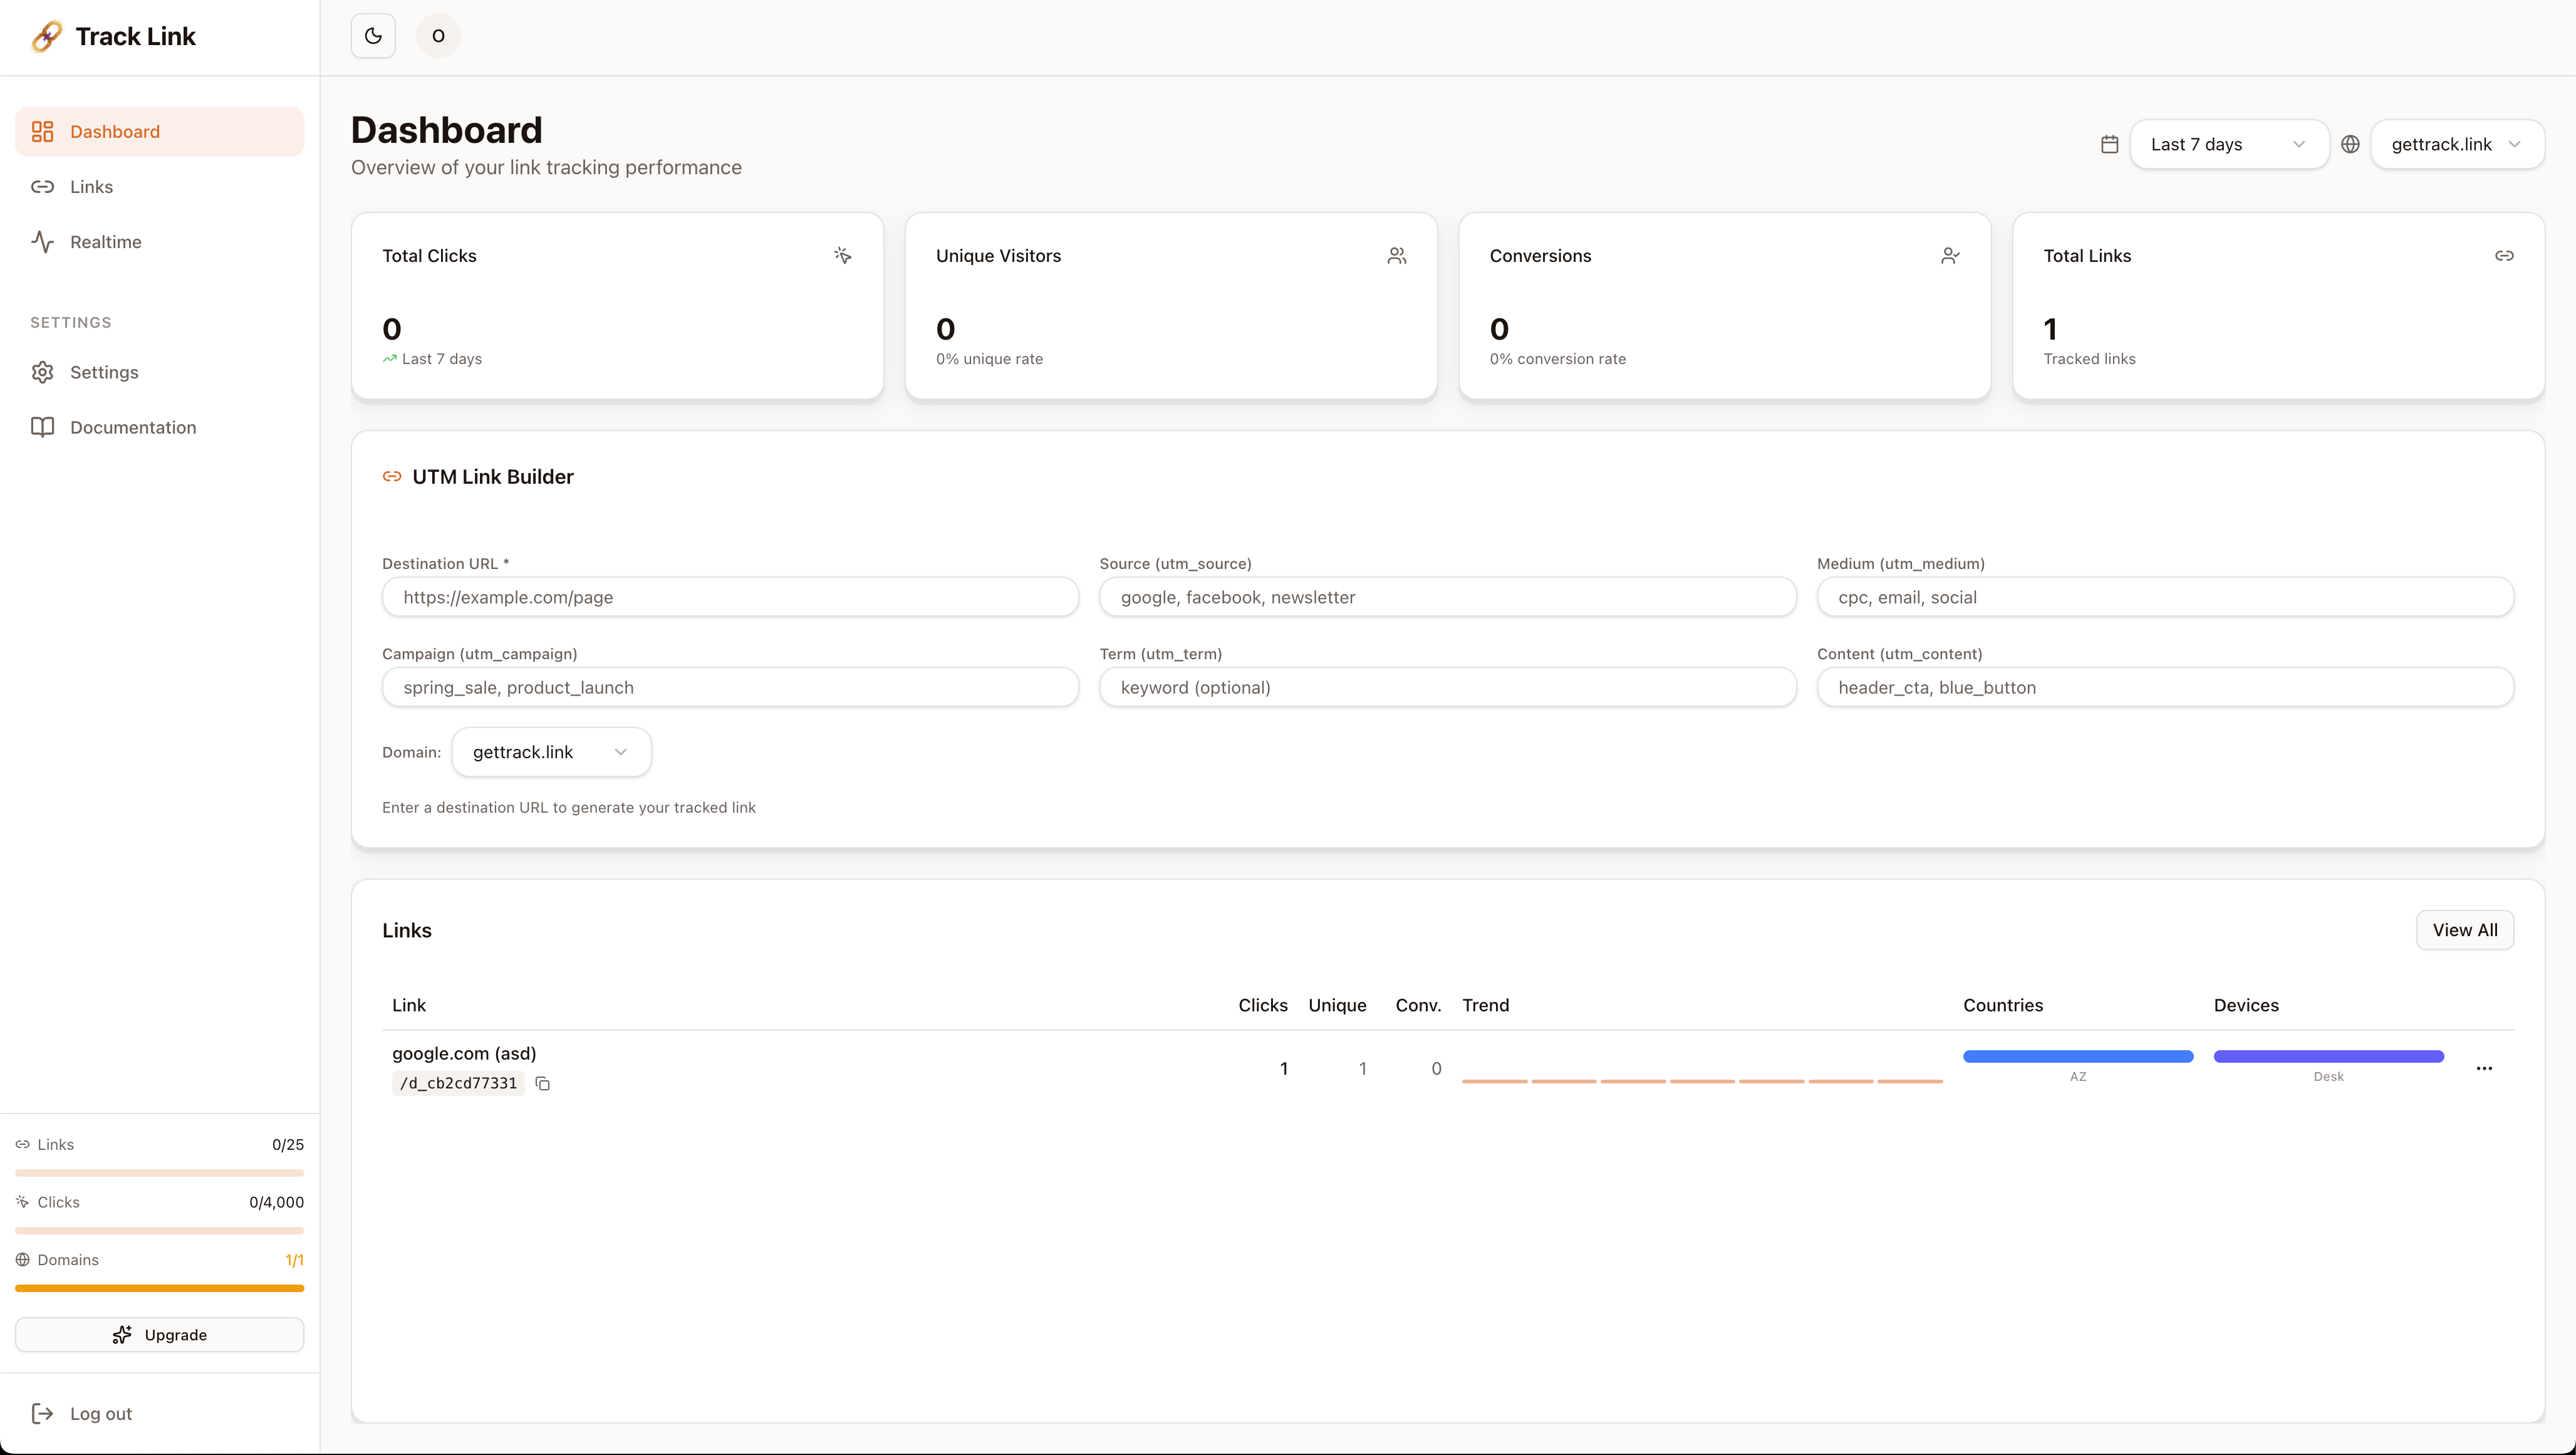Click the View All links button
Viewport: 2576px width, 1455px height.
click(x=2465, y=930)
